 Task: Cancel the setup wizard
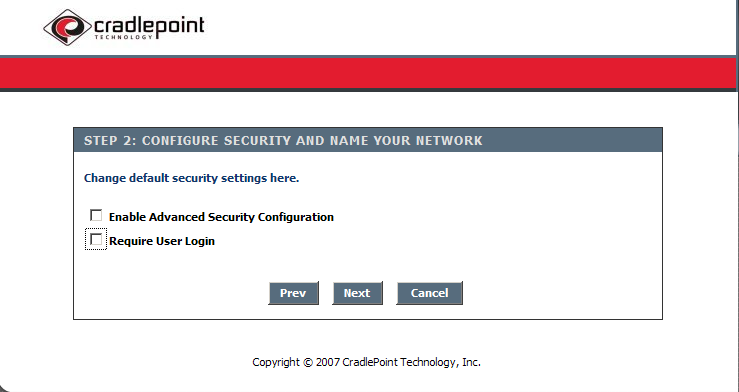(429, 293)
